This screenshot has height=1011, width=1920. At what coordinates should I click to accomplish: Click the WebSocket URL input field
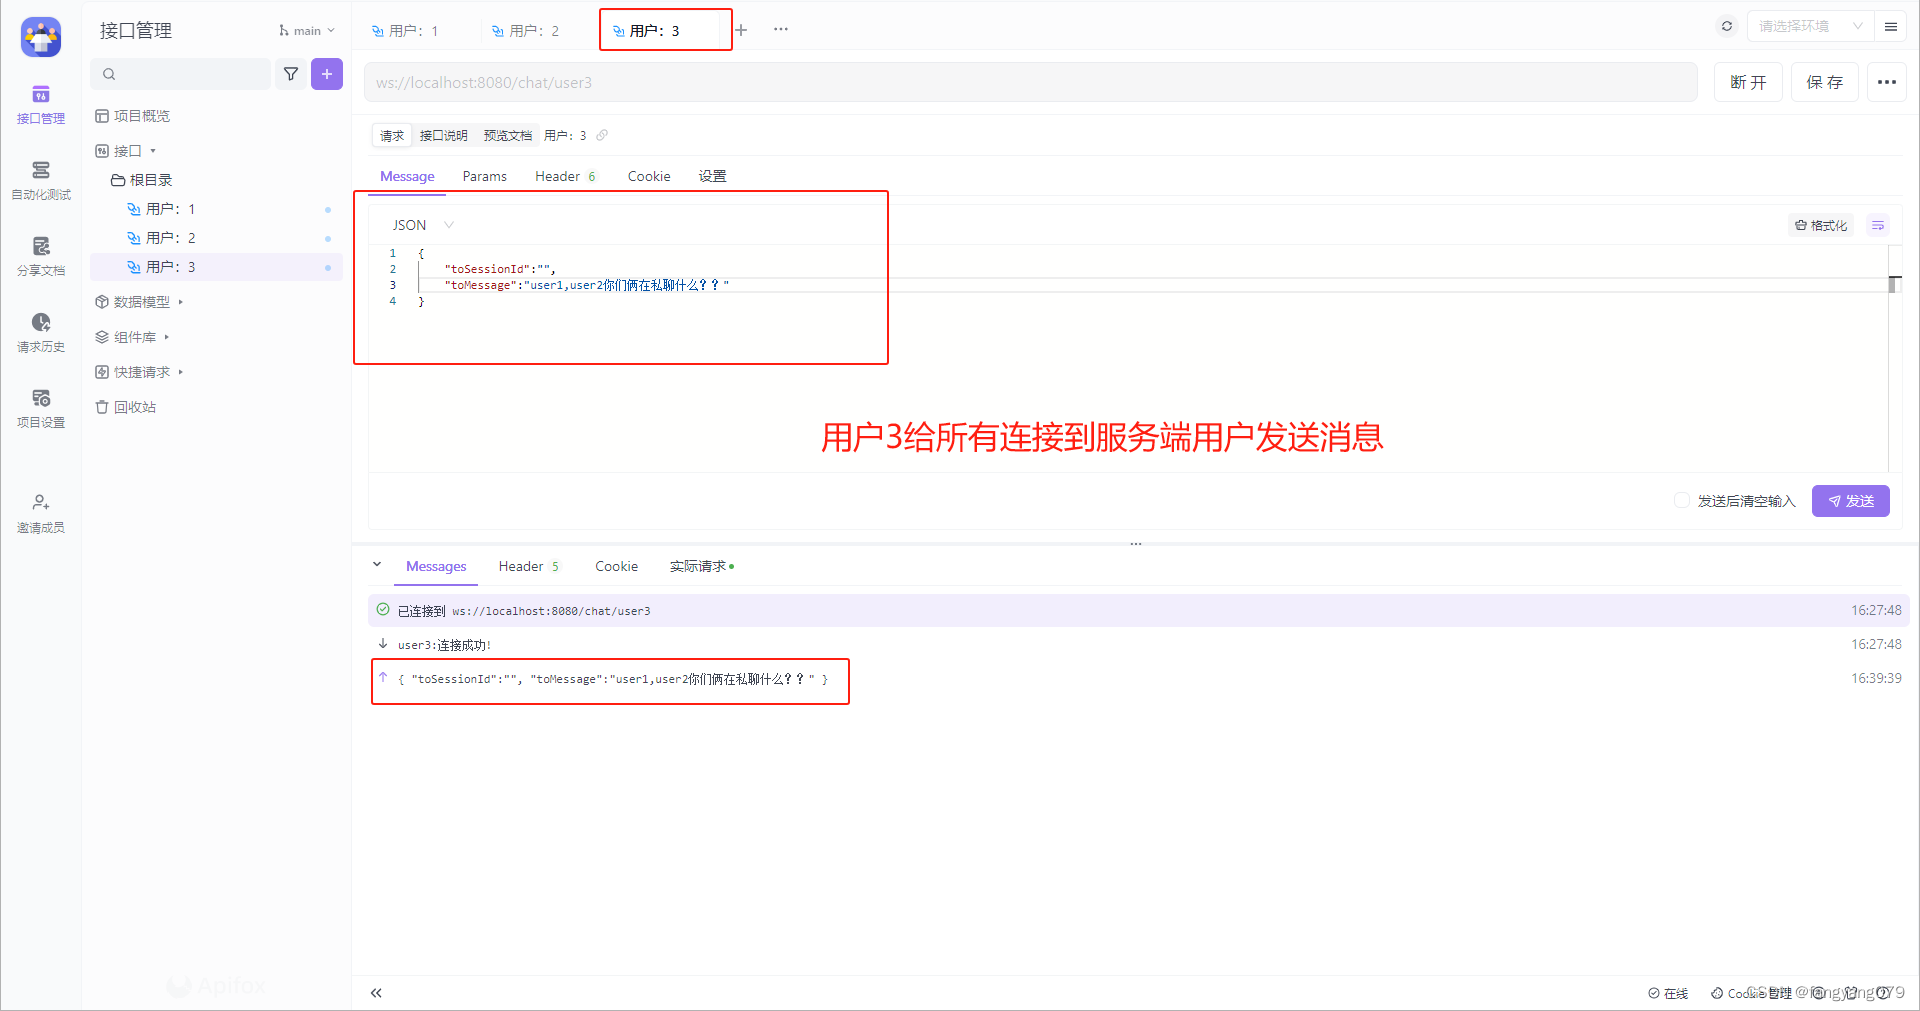pyautogui.click(x=1030, y=82)
